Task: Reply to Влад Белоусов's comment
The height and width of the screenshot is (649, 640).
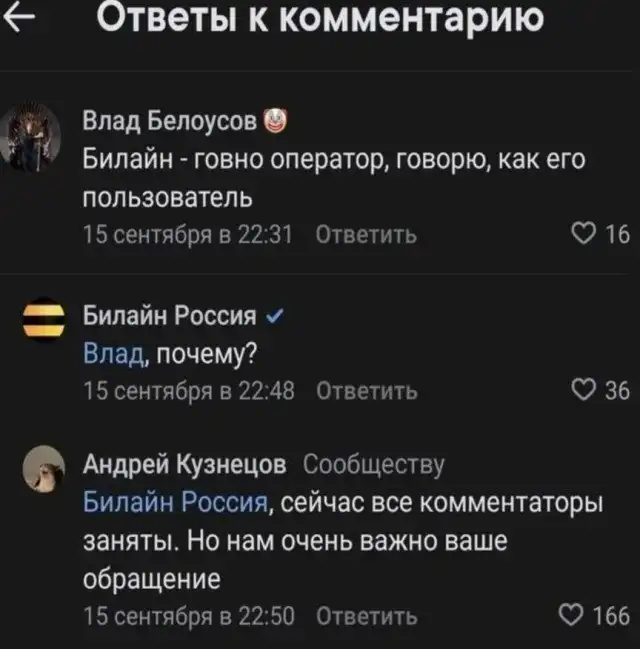Action: 366,235
